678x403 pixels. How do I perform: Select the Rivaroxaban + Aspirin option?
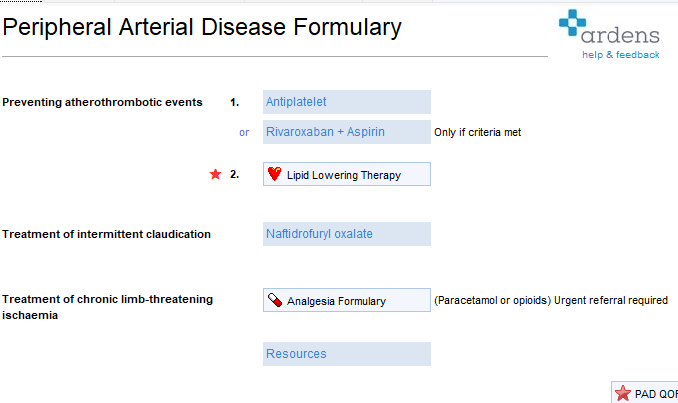[x=346, y=131]
